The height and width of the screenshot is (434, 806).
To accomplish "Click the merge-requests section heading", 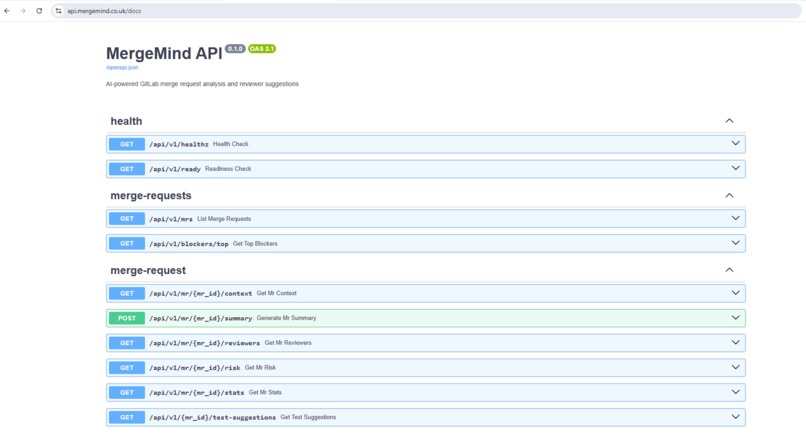I will tap(151, 195).
